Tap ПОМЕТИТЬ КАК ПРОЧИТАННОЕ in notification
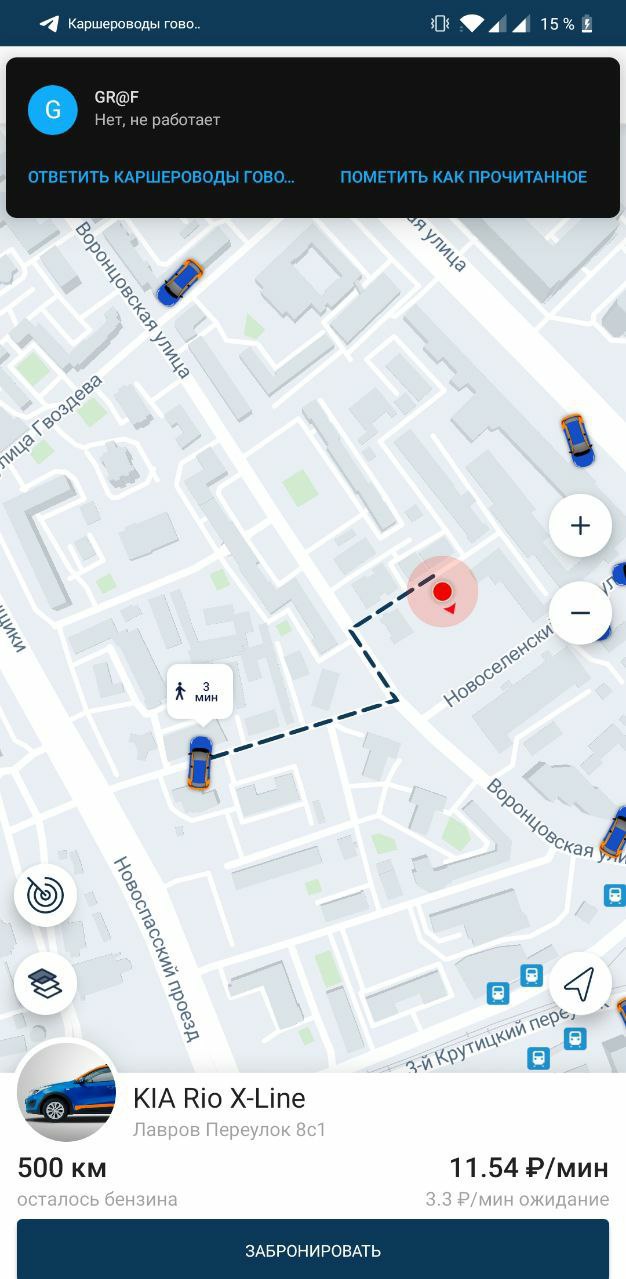This screenshot has width=626, height=1279. pos(463,177)
